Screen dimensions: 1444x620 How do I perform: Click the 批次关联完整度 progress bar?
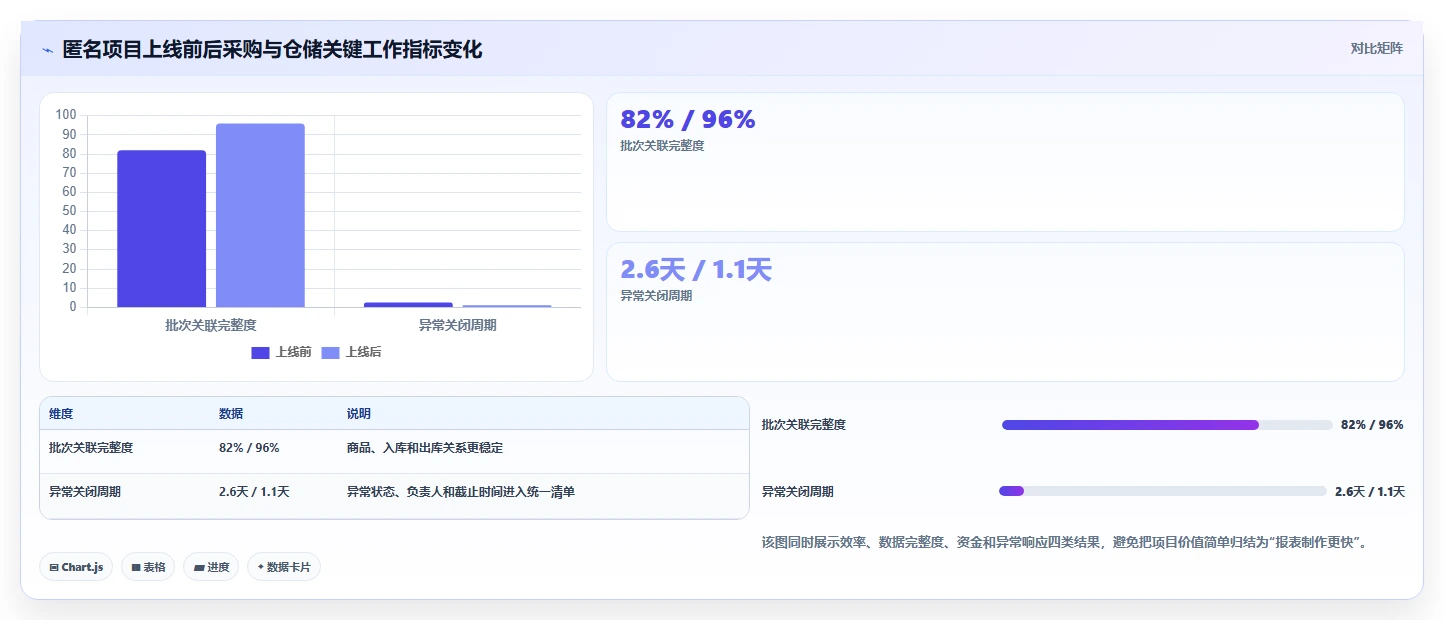(1167, 425)
